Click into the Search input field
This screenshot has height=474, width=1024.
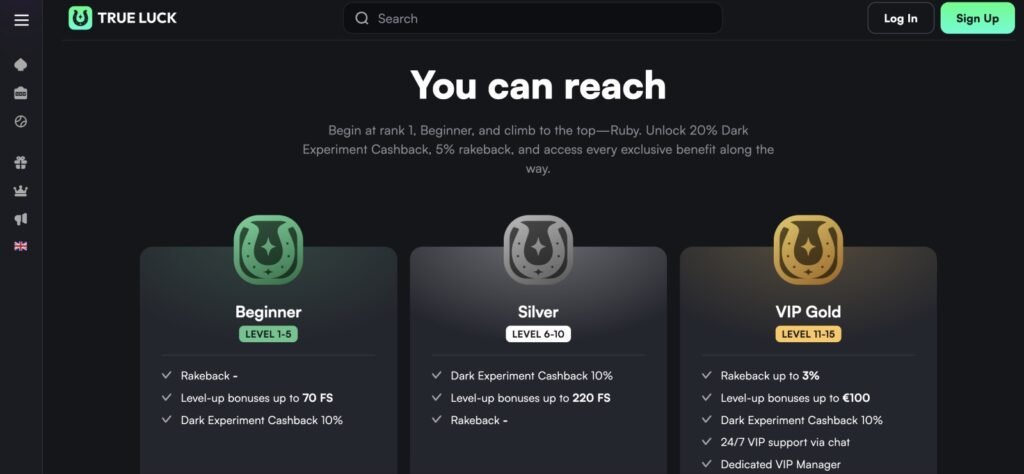click(540, 18)
